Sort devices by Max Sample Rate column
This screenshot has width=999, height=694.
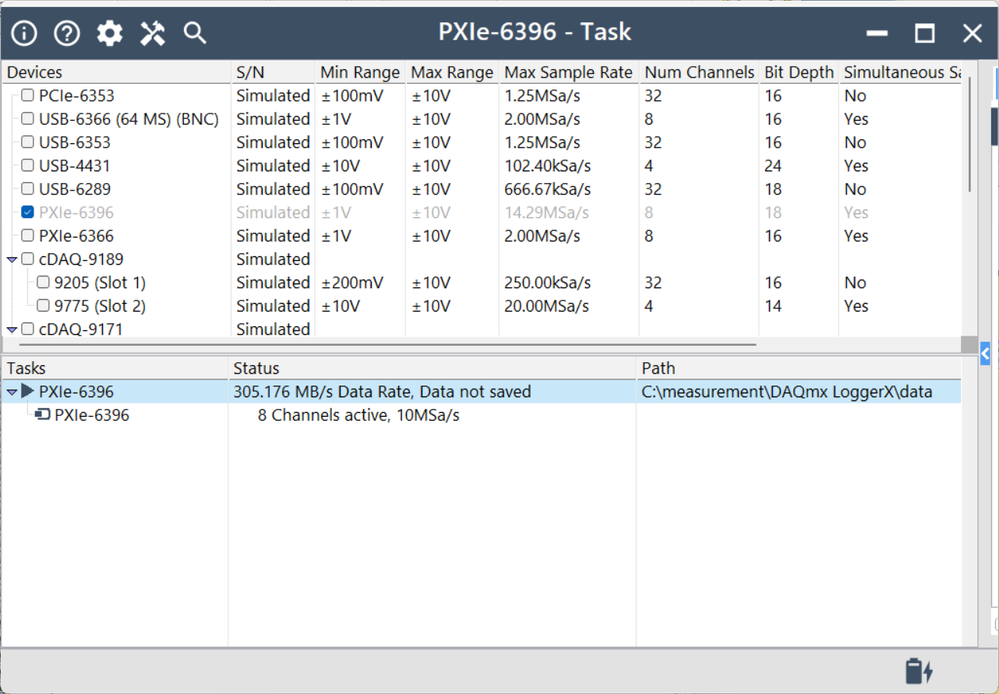pos(568,71)
